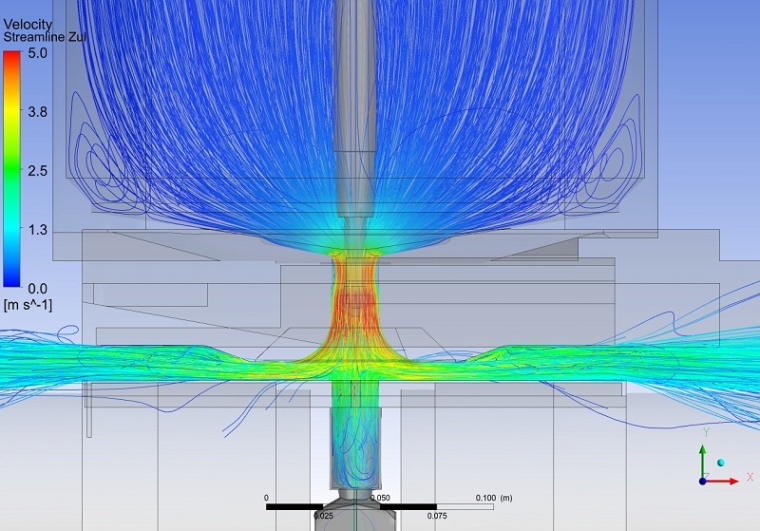Click the 3.8 legend value label
This screenshot has width=760, height=531.
click(38, 112)
